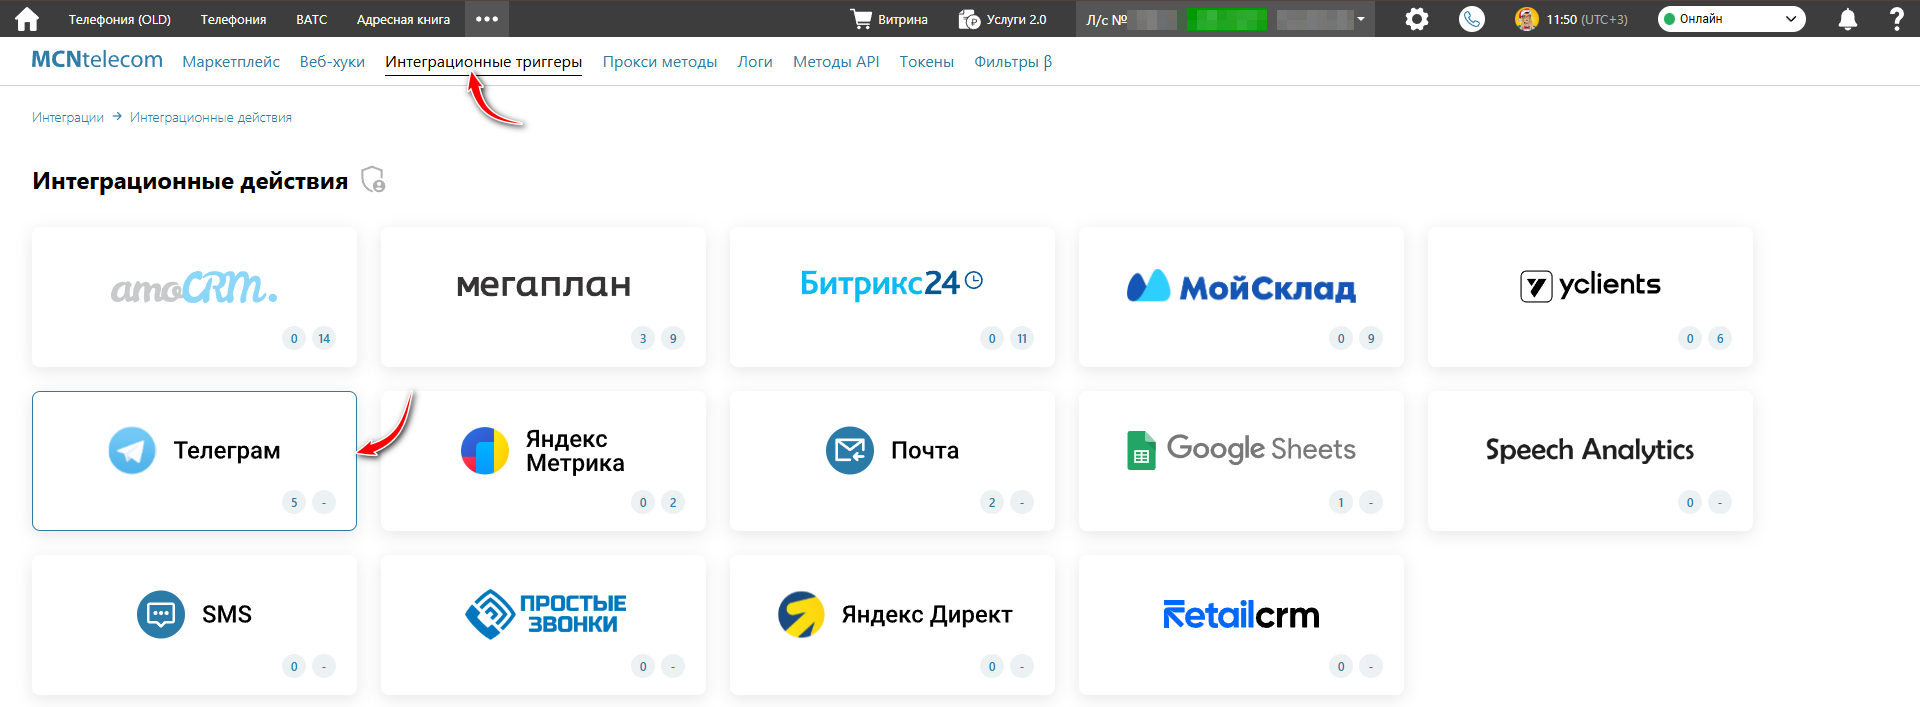Open the help question mark

coord(1896,19)
